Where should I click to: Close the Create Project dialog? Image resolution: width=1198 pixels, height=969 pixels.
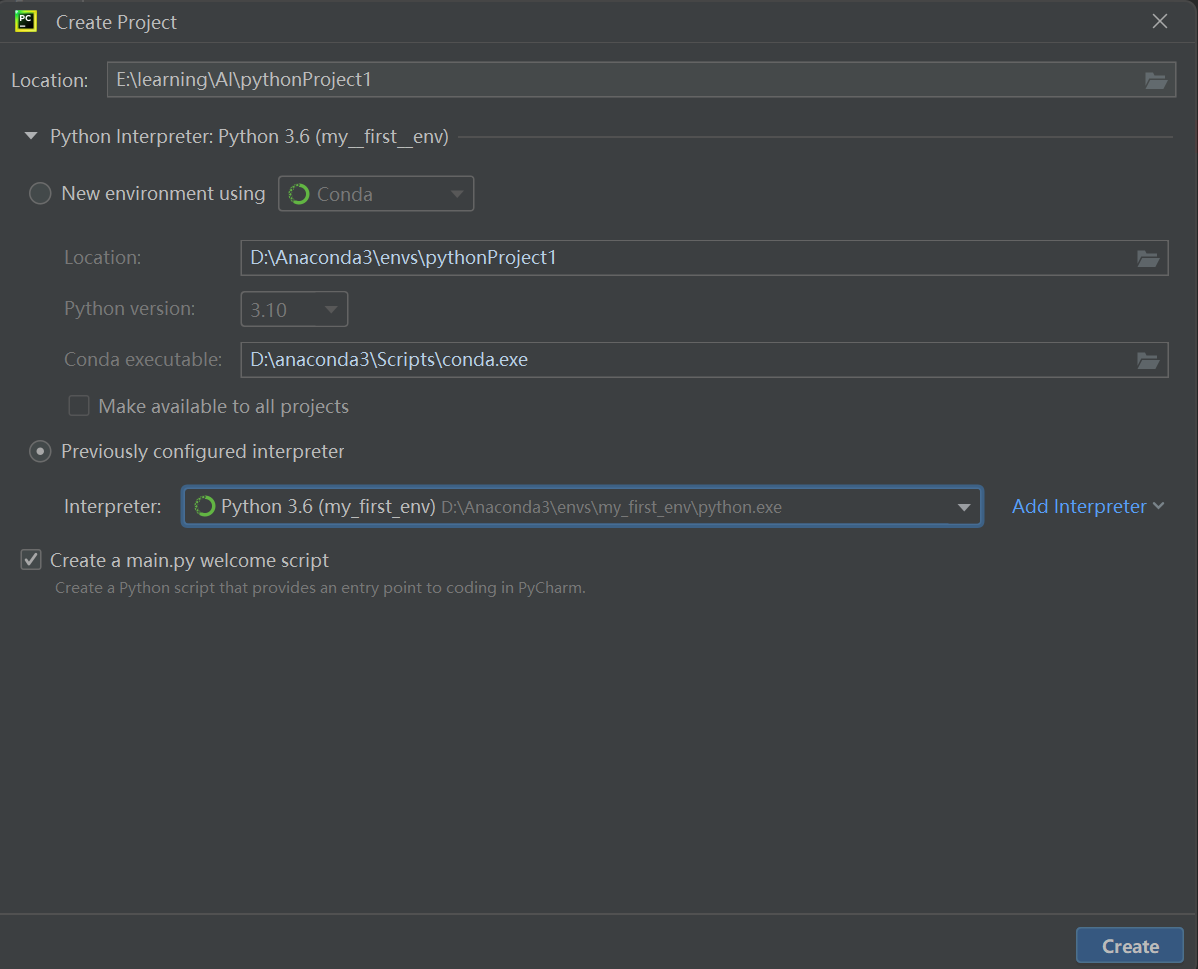(x=1160, y=21)
